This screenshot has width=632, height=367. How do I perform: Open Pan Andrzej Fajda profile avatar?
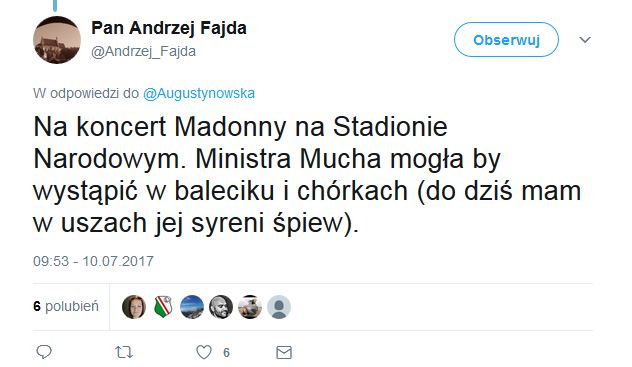point(57,40)
